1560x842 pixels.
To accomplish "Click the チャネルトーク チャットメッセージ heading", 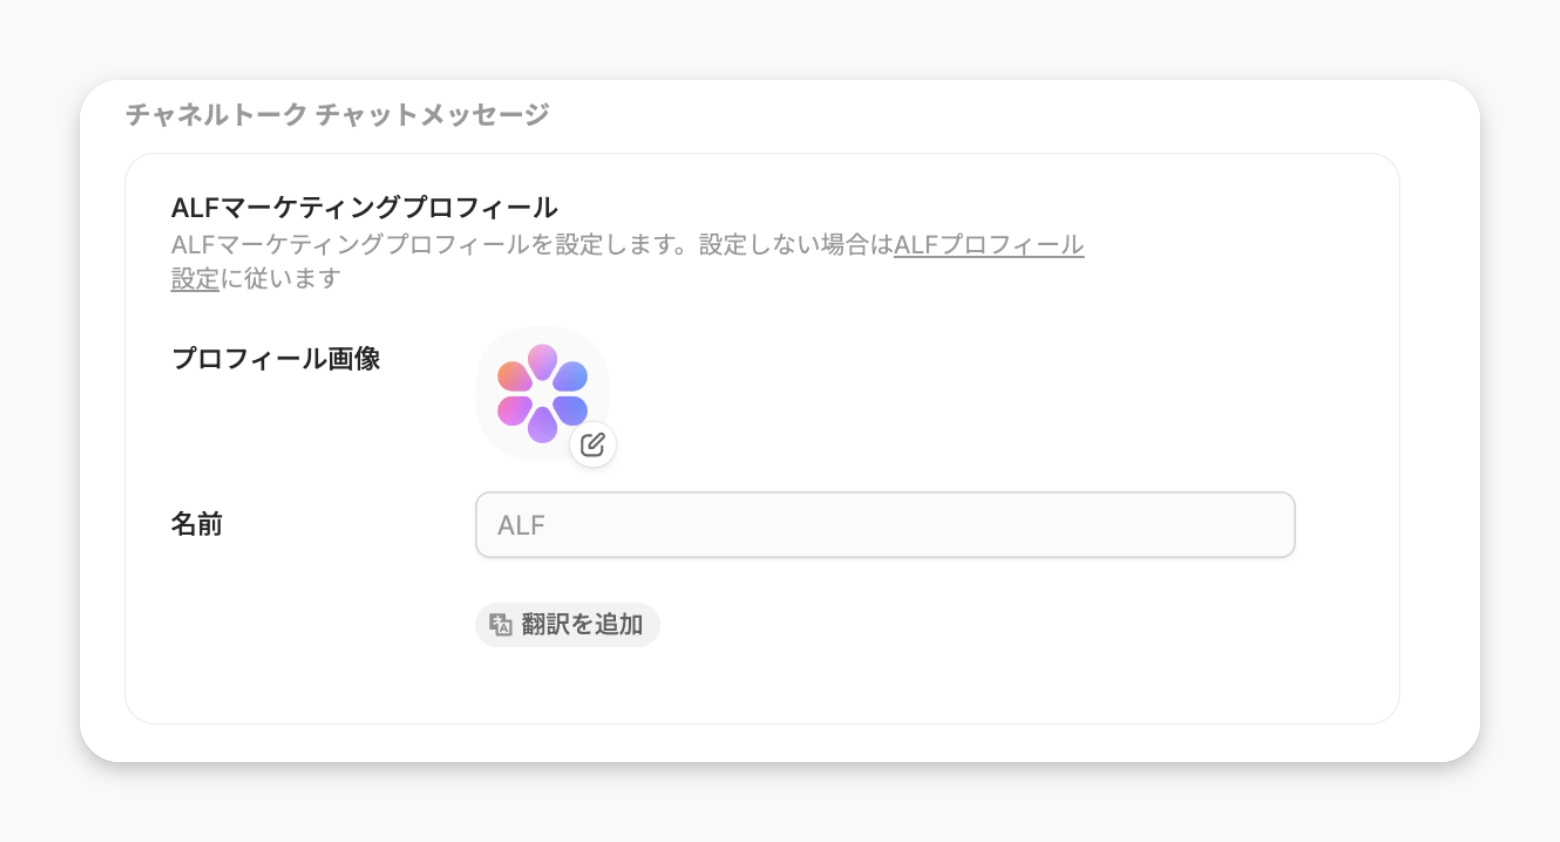I will pos(337,115).
